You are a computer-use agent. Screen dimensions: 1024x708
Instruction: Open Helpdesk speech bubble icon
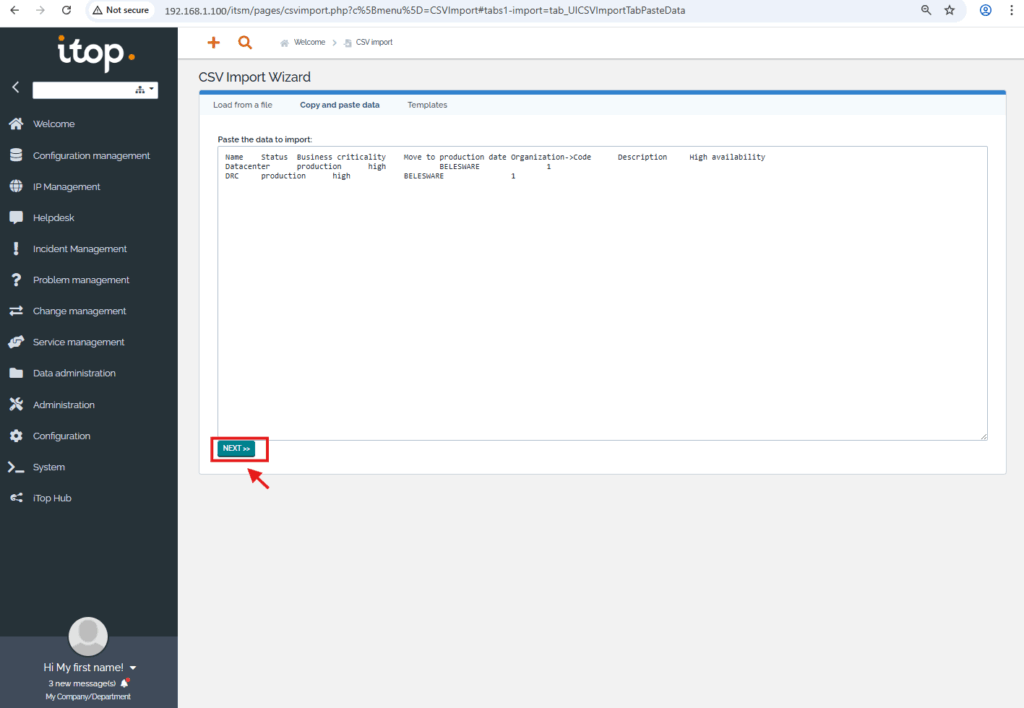(16, 217)
